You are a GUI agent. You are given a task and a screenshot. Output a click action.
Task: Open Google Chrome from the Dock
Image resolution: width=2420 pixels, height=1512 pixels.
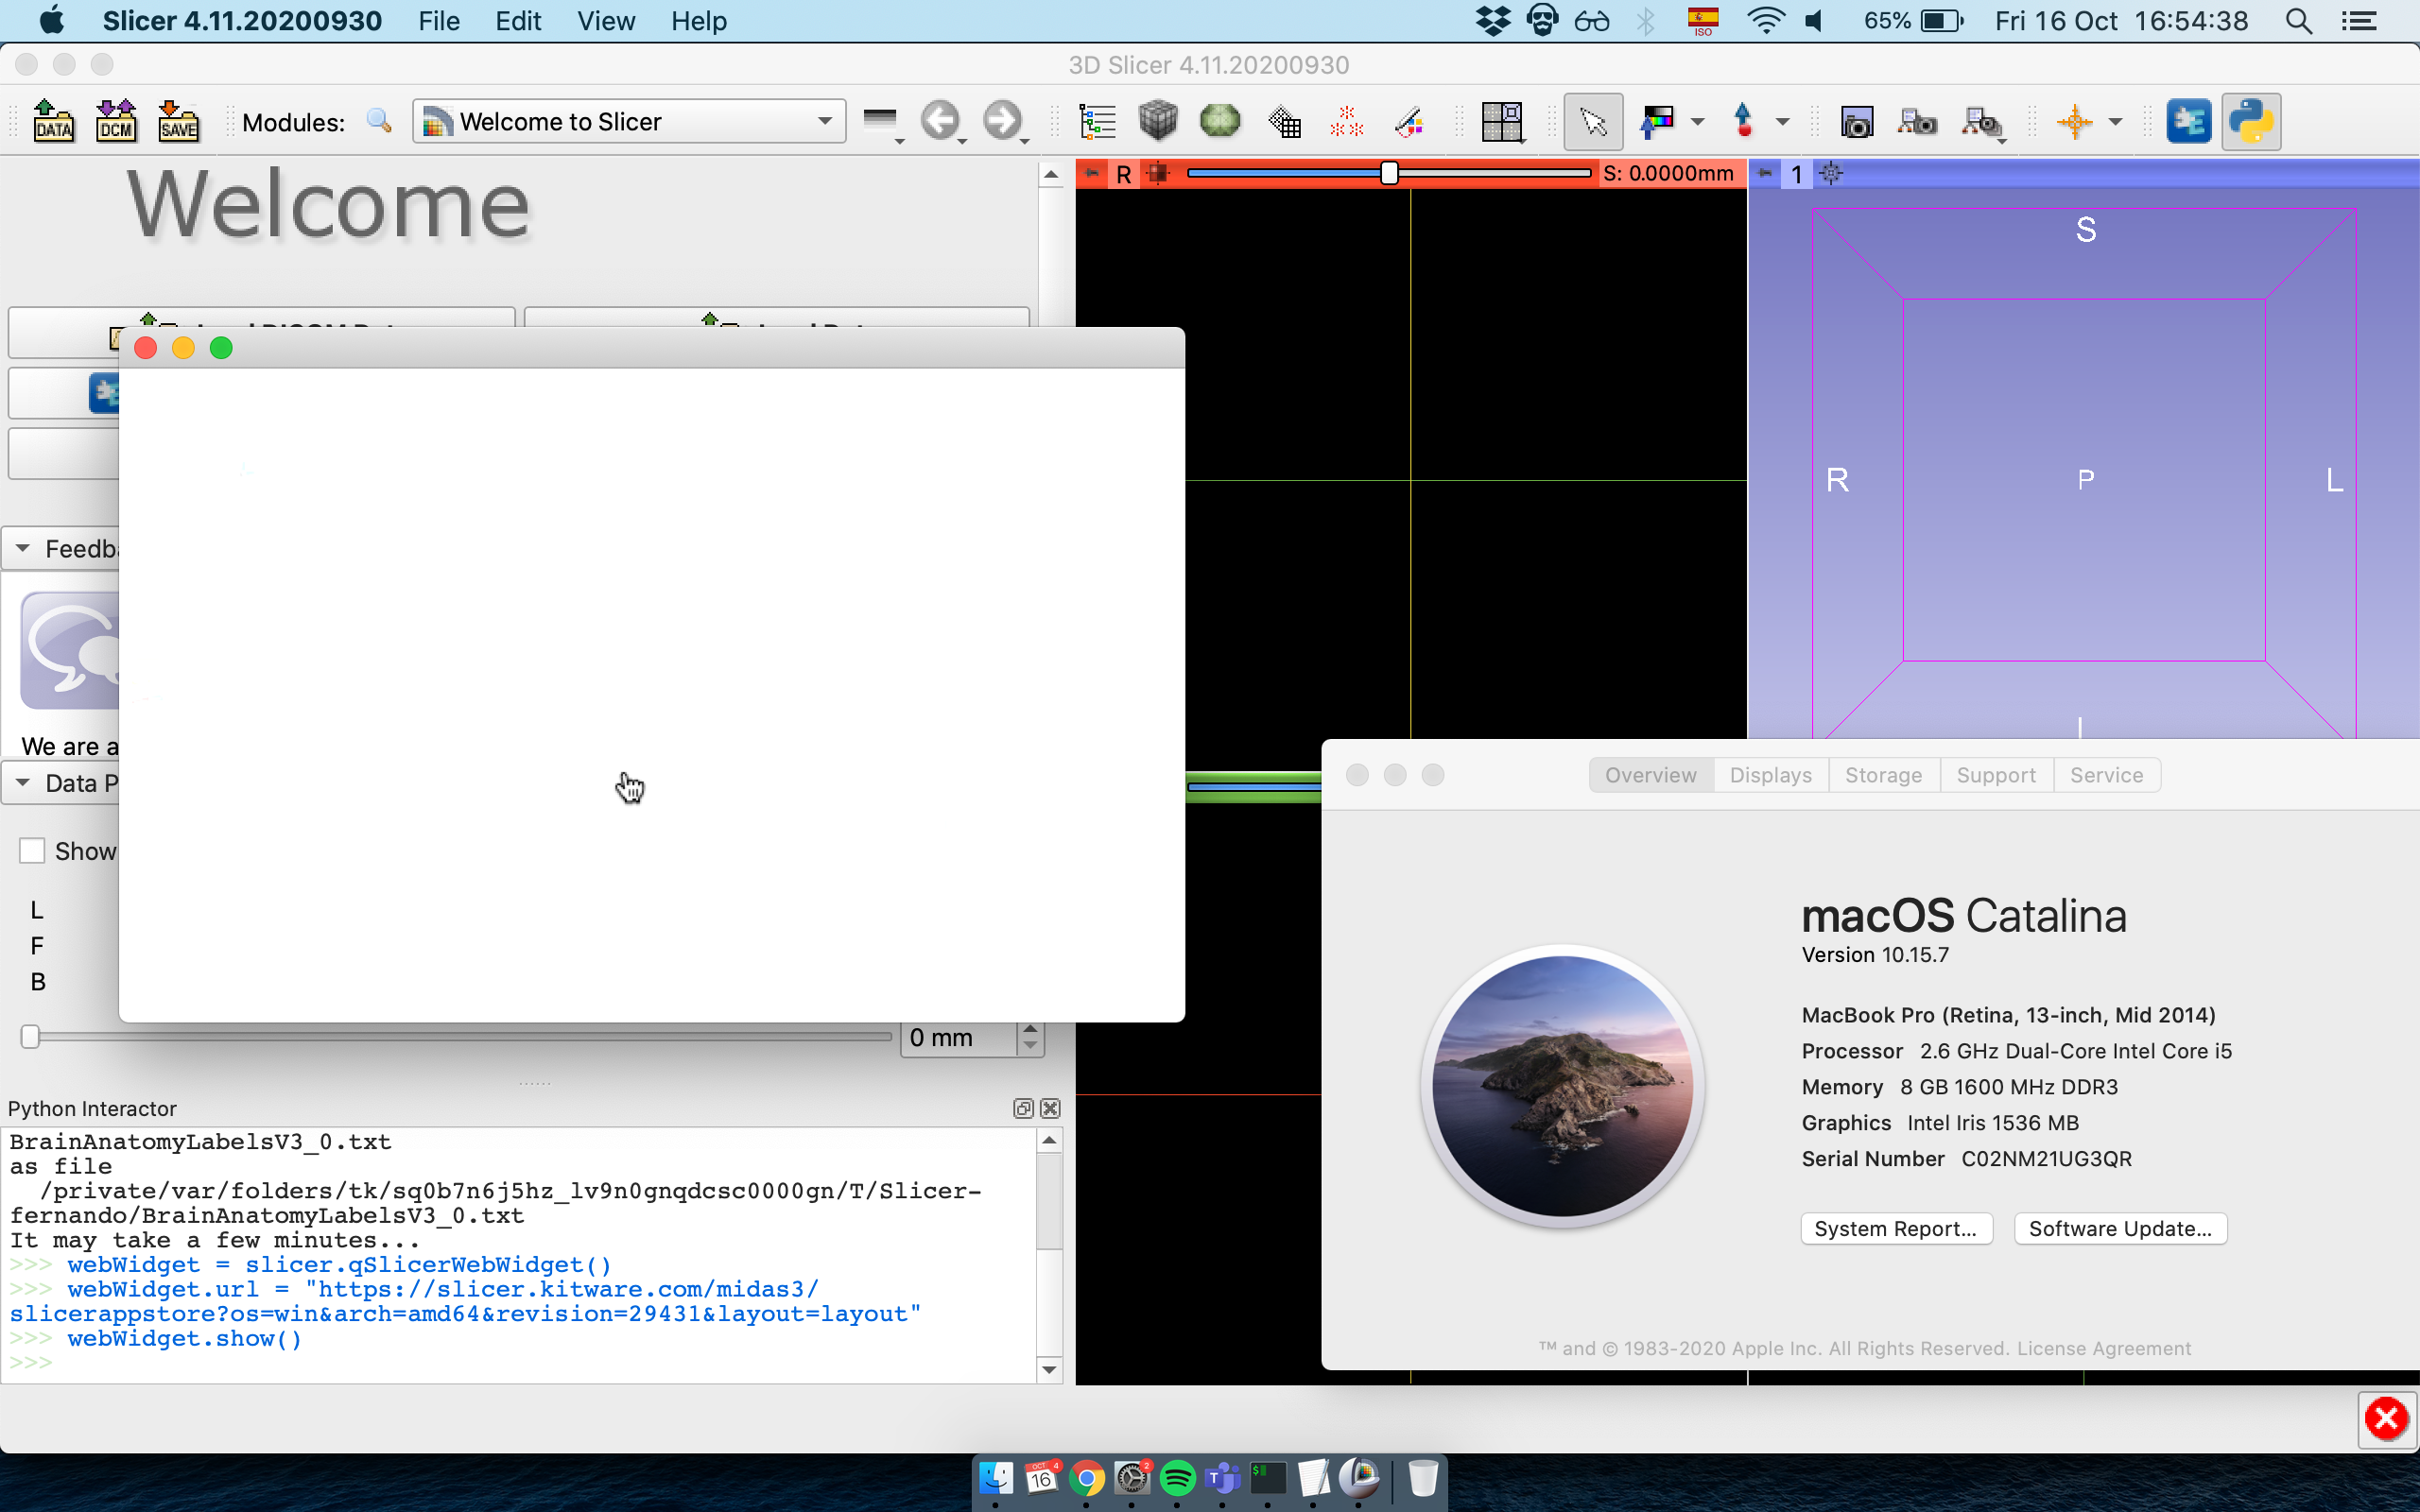[x=1088, y=1478]
